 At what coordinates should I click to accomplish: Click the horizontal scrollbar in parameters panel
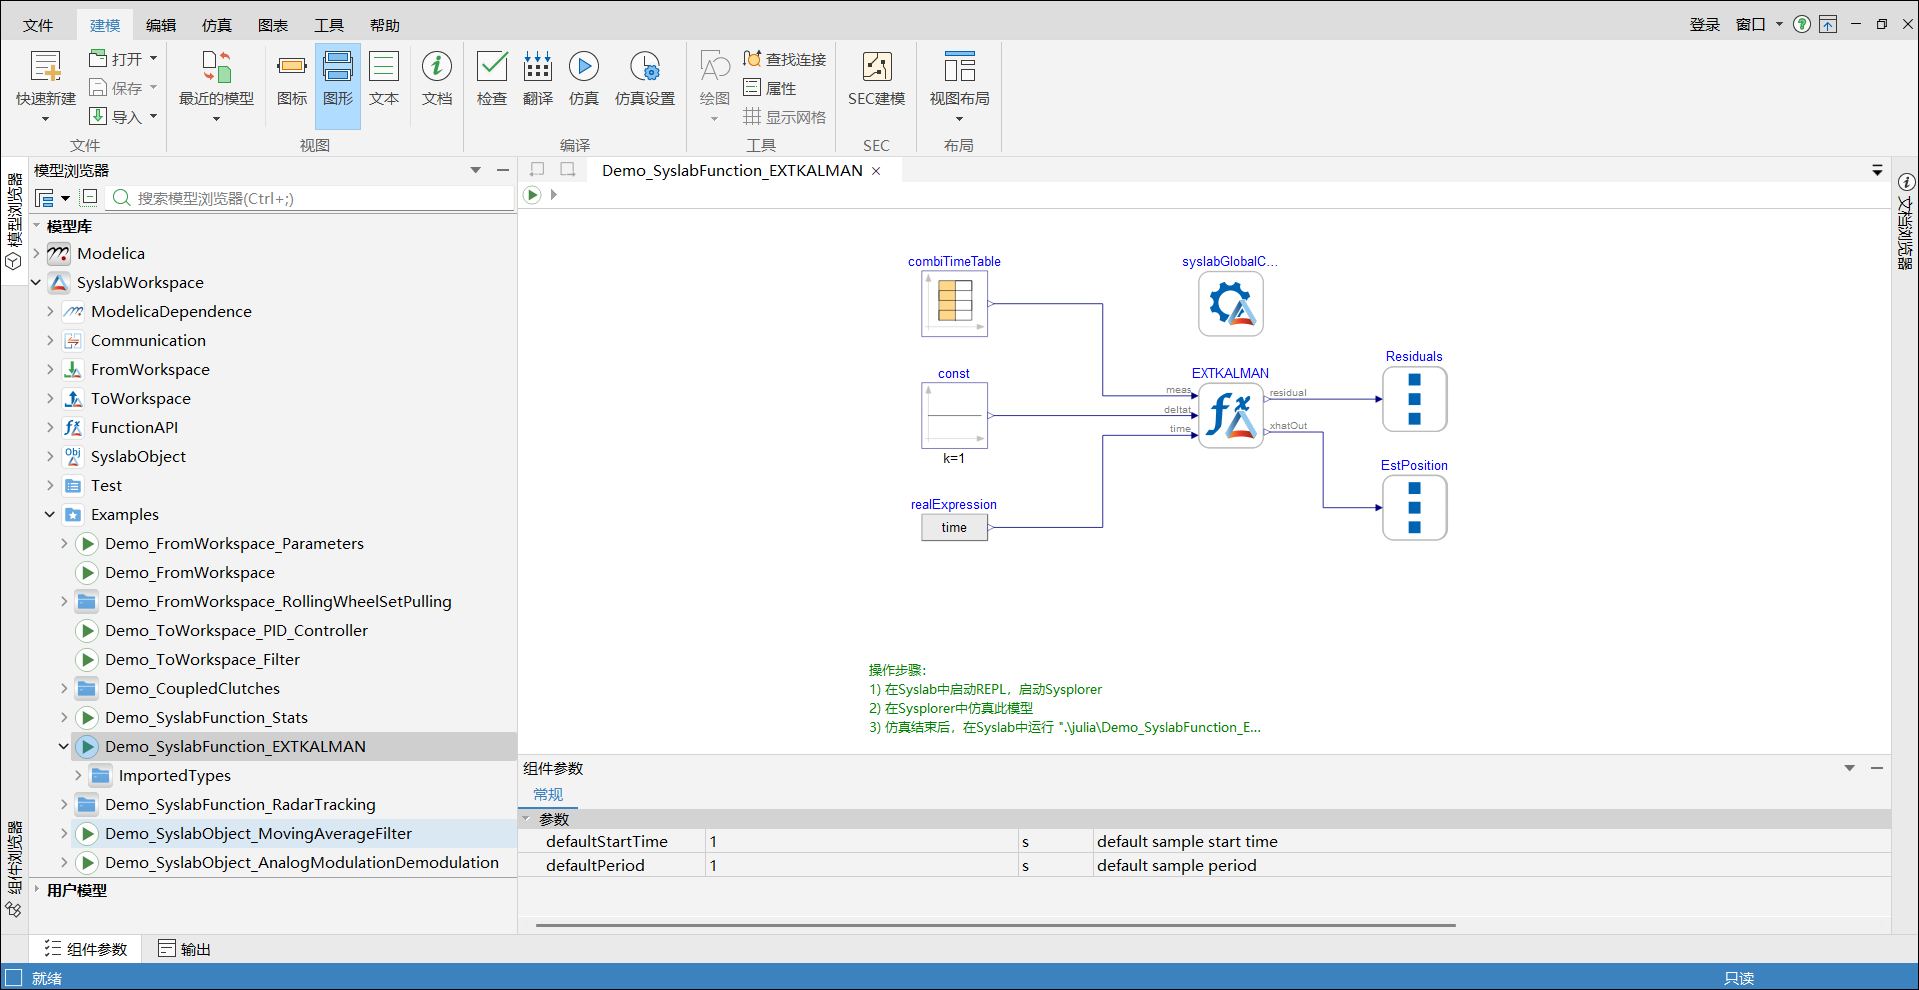point(995,926)
